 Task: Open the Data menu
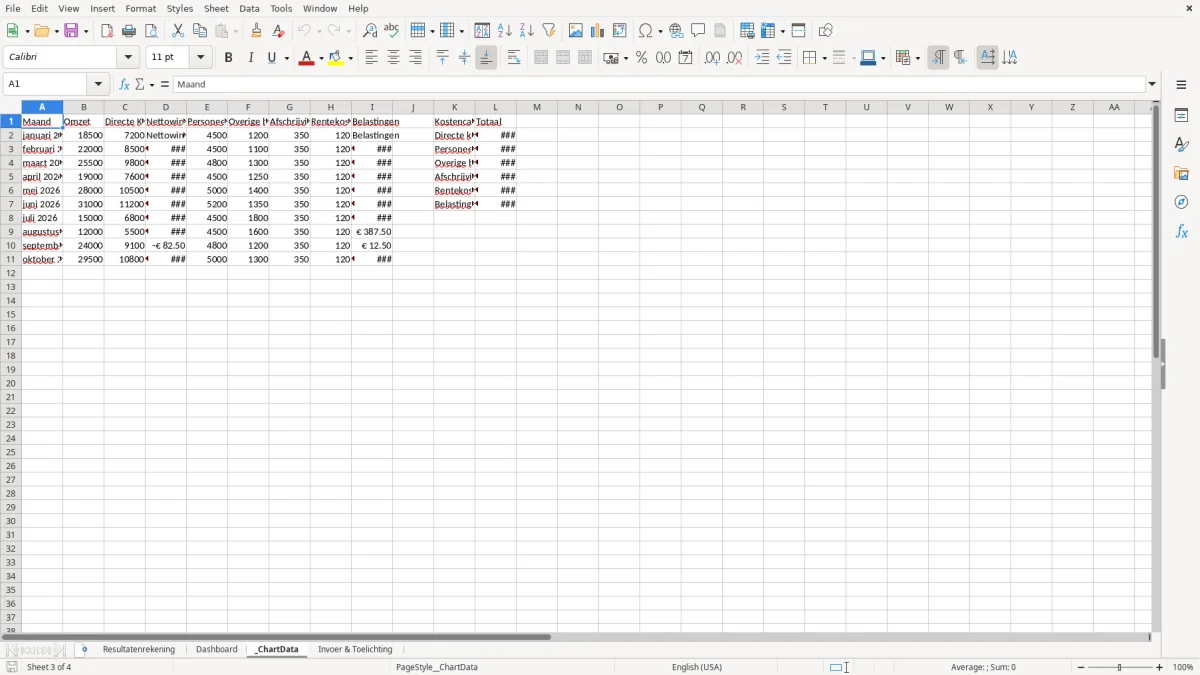tap(249, 8)
